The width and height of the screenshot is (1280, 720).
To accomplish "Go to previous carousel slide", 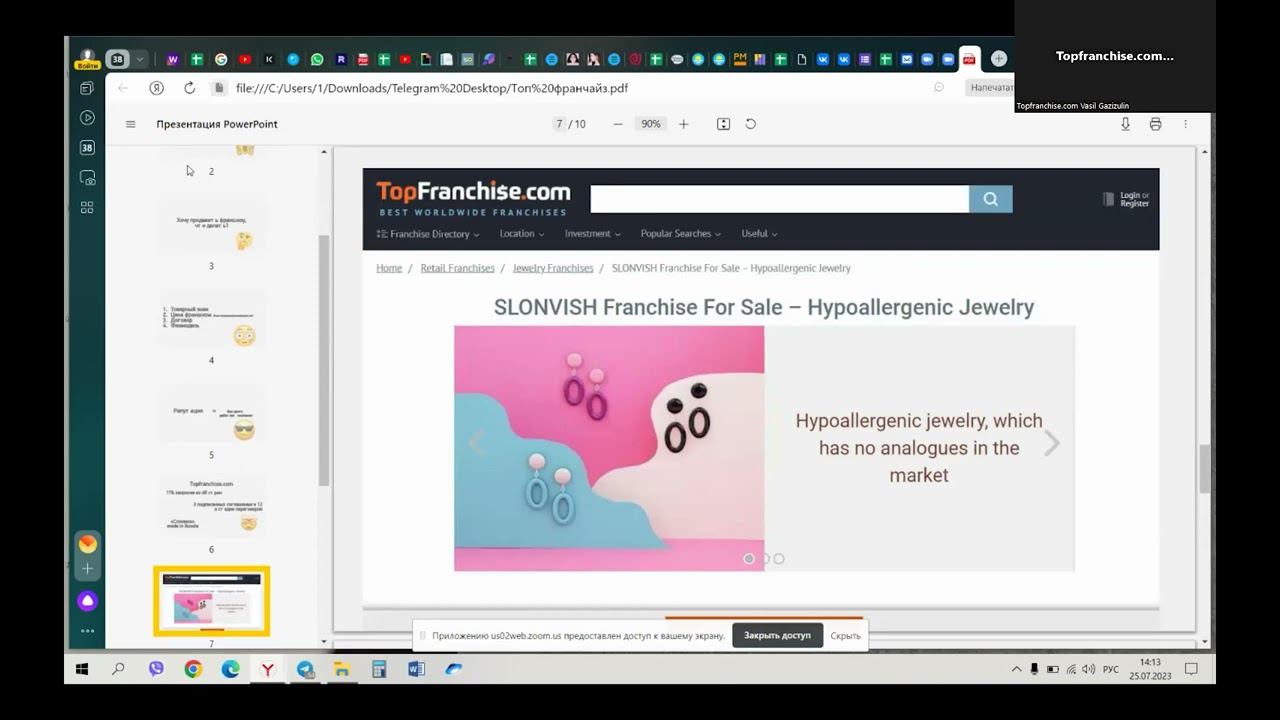I will pyautogui.click(x=477, y=443).
